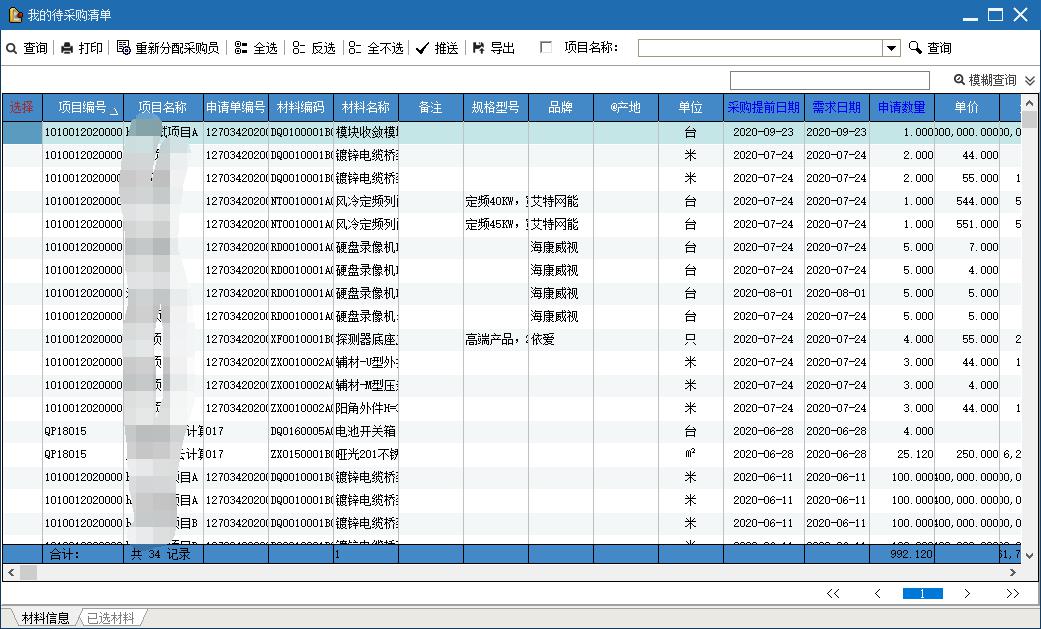
Task: Select the first row's 选择 cell
Action: [x=21, y=132]
